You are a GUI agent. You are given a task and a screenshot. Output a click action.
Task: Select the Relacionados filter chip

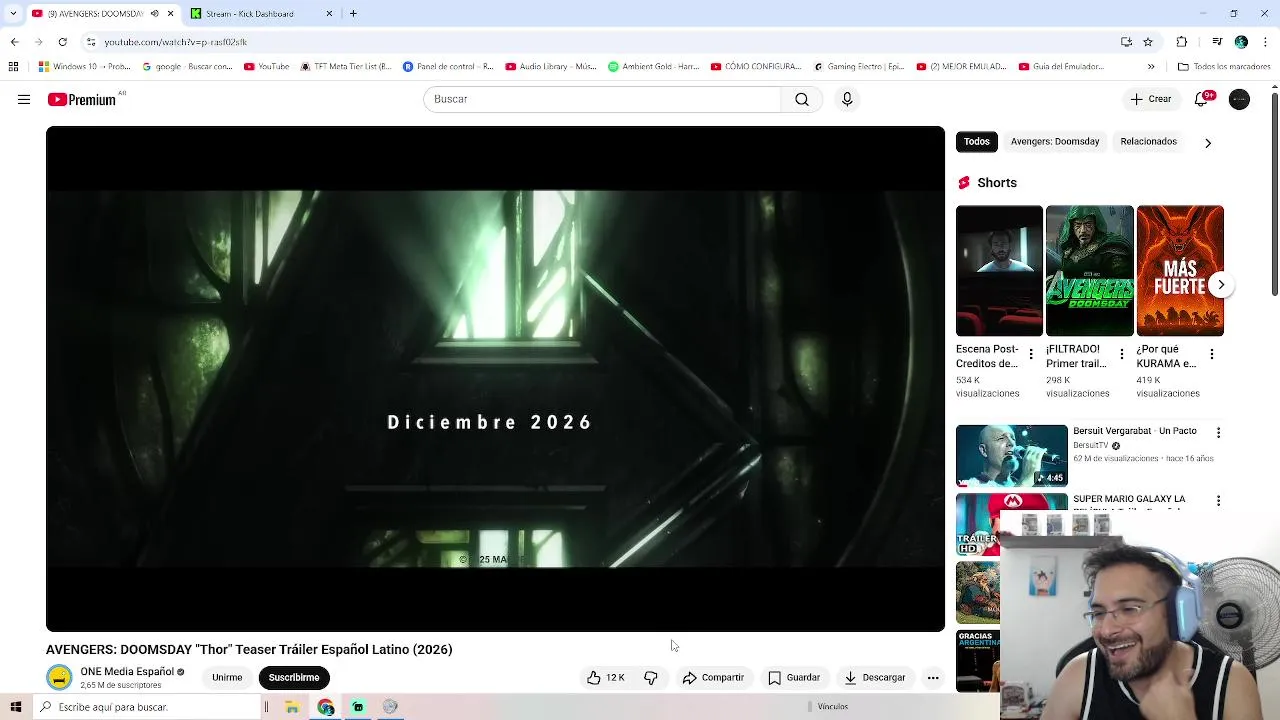(1148, 141)
